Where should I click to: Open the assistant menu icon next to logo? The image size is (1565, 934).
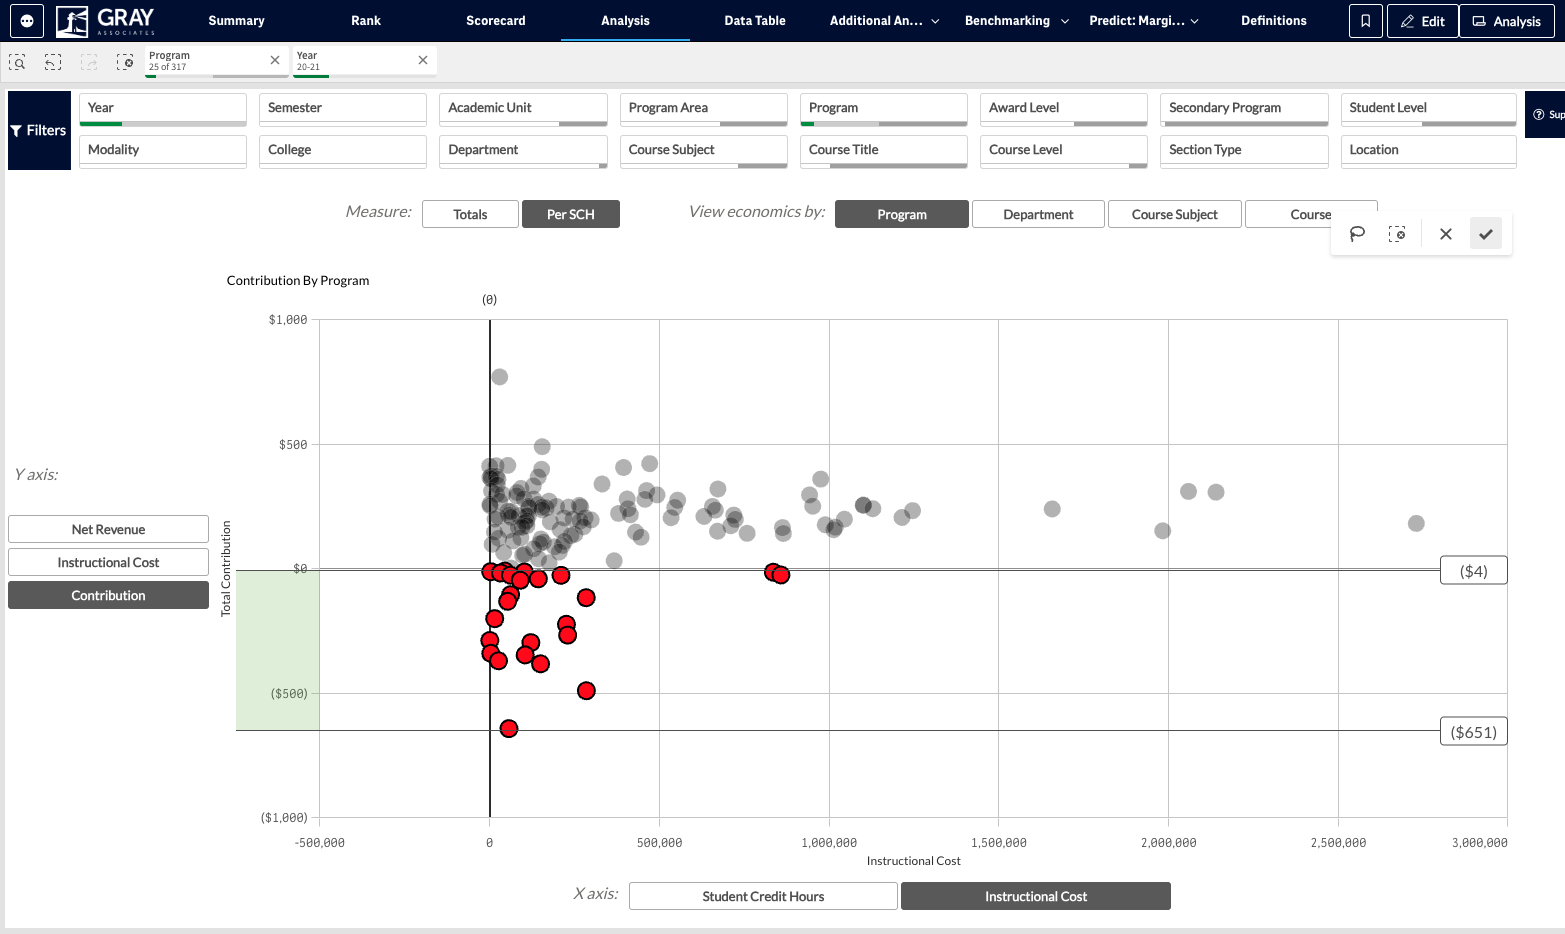click(27, 21)
